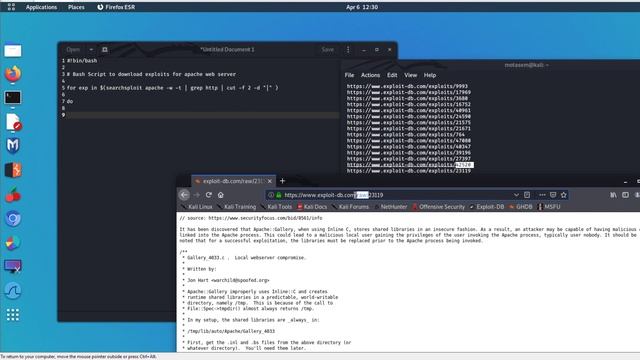Image resolution: width=640 pixels, height=360 pixels.
Task: Open the terminal Help menu
Action: [x=430, y=75]
